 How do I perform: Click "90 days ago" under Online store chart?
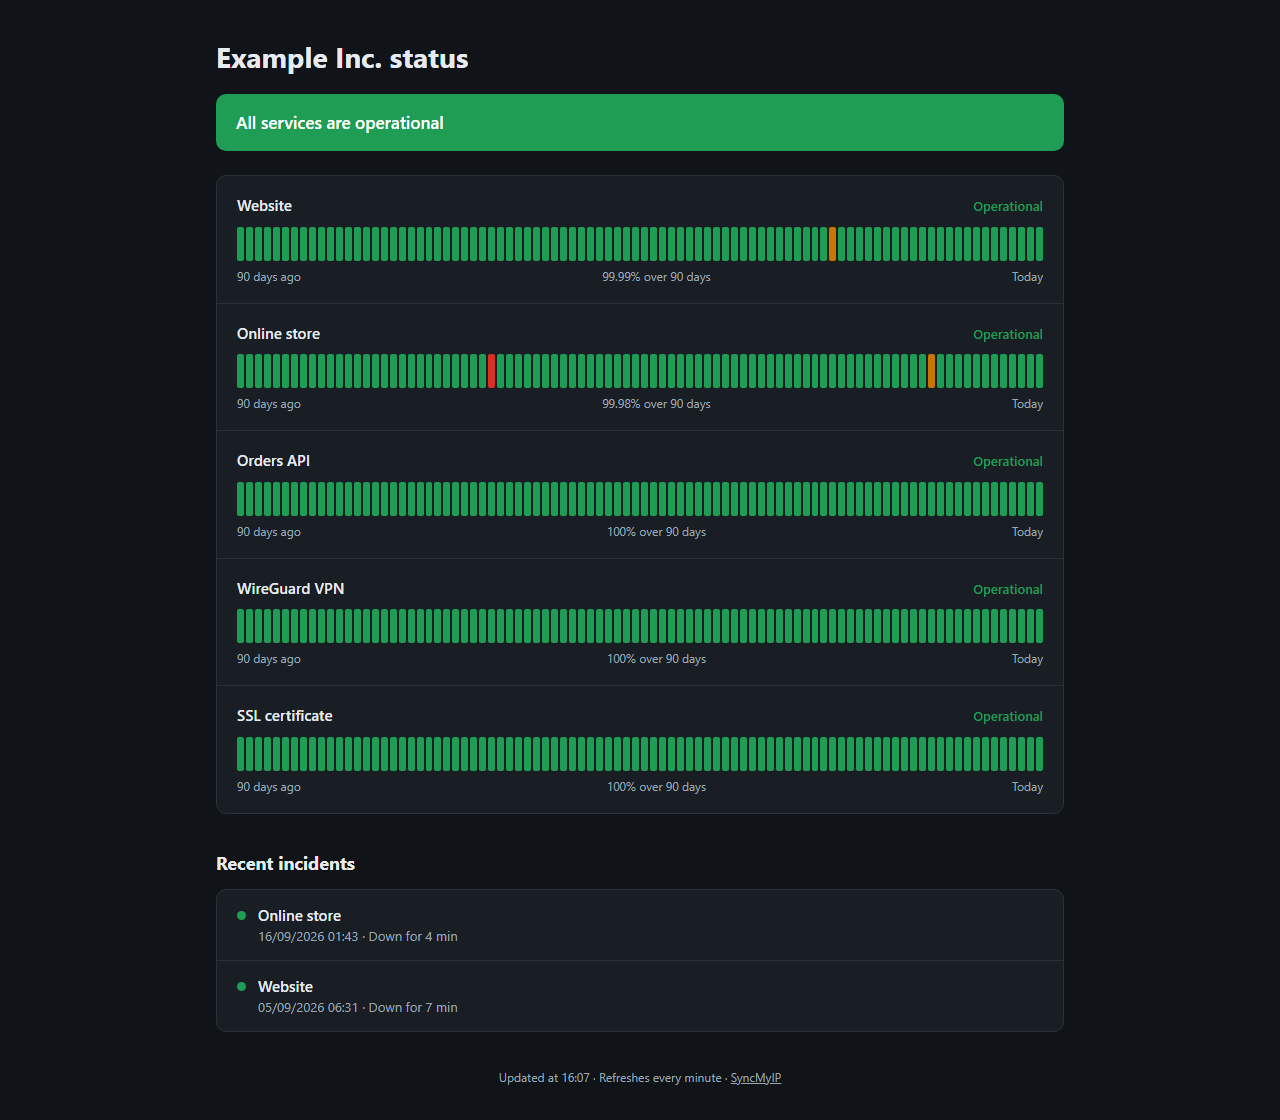(x=269, y=404)
